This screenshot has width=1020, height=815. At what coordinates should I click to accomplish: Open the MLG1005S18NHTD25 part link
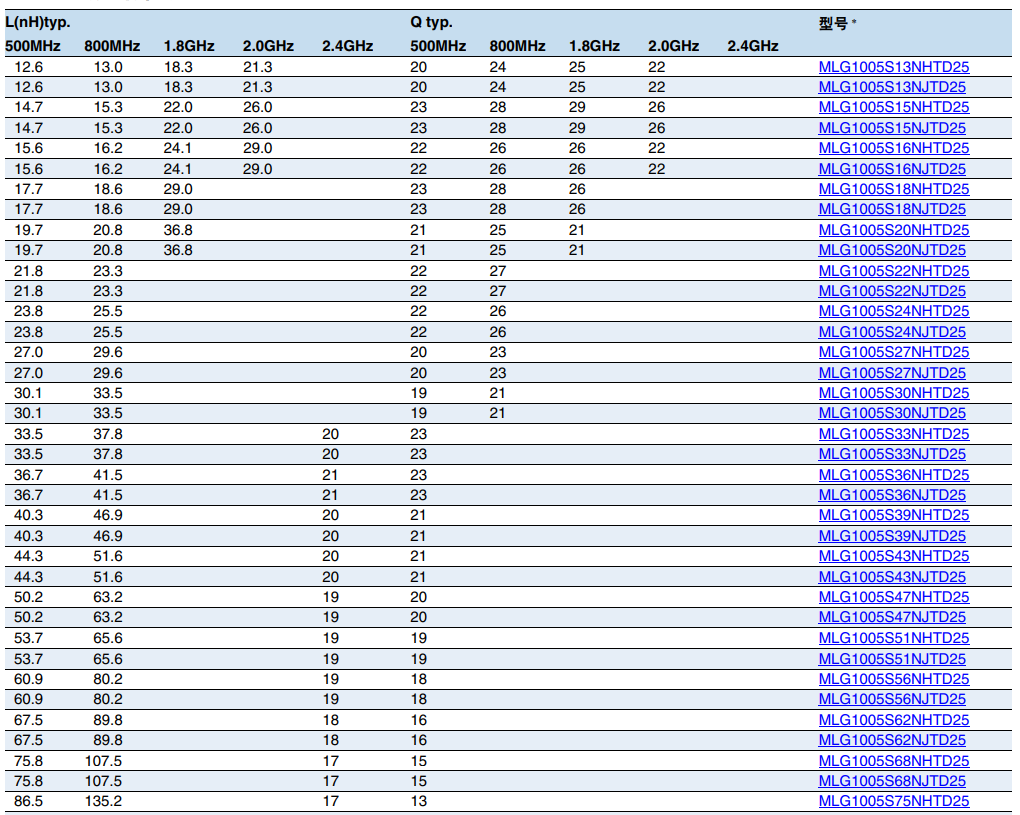coord(893,189)
